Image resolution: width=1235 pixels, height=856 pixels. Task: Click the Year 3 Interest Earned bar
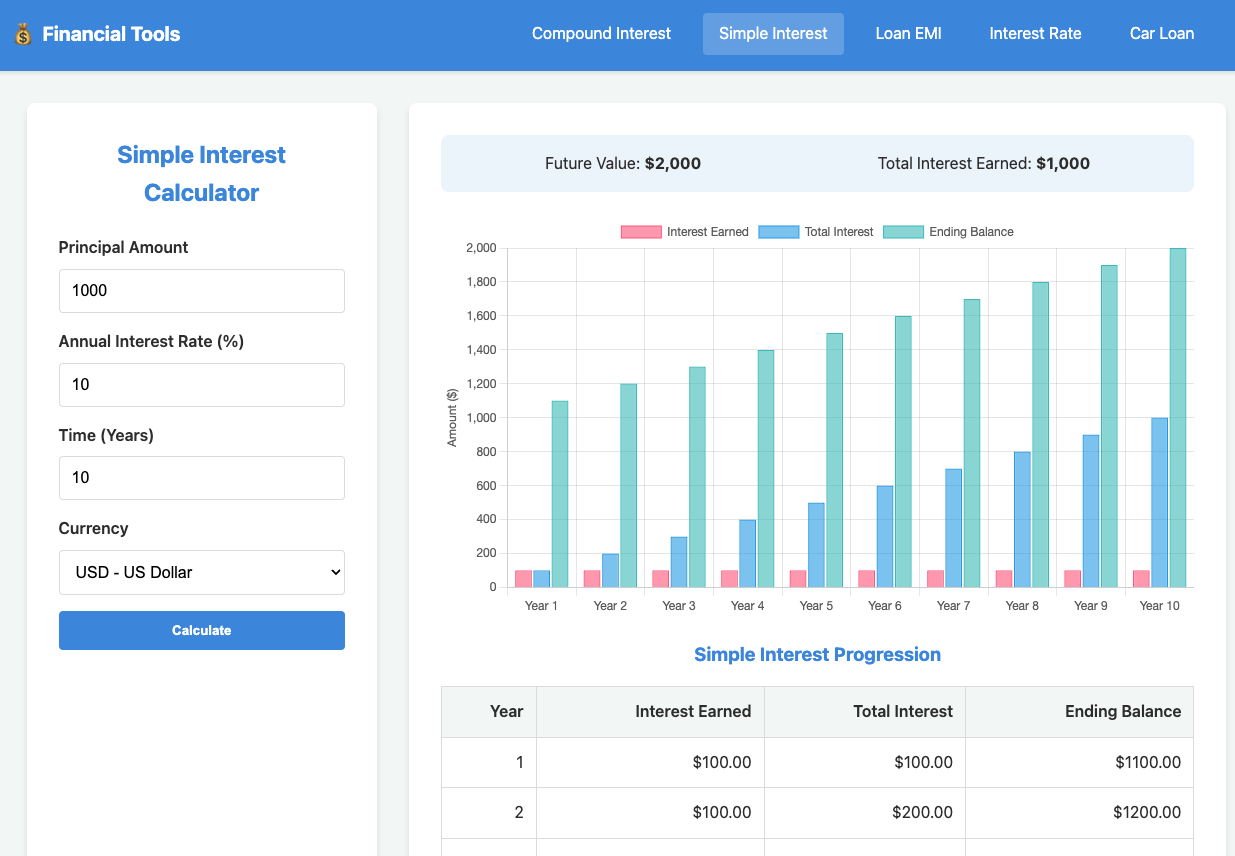(661, 579)
